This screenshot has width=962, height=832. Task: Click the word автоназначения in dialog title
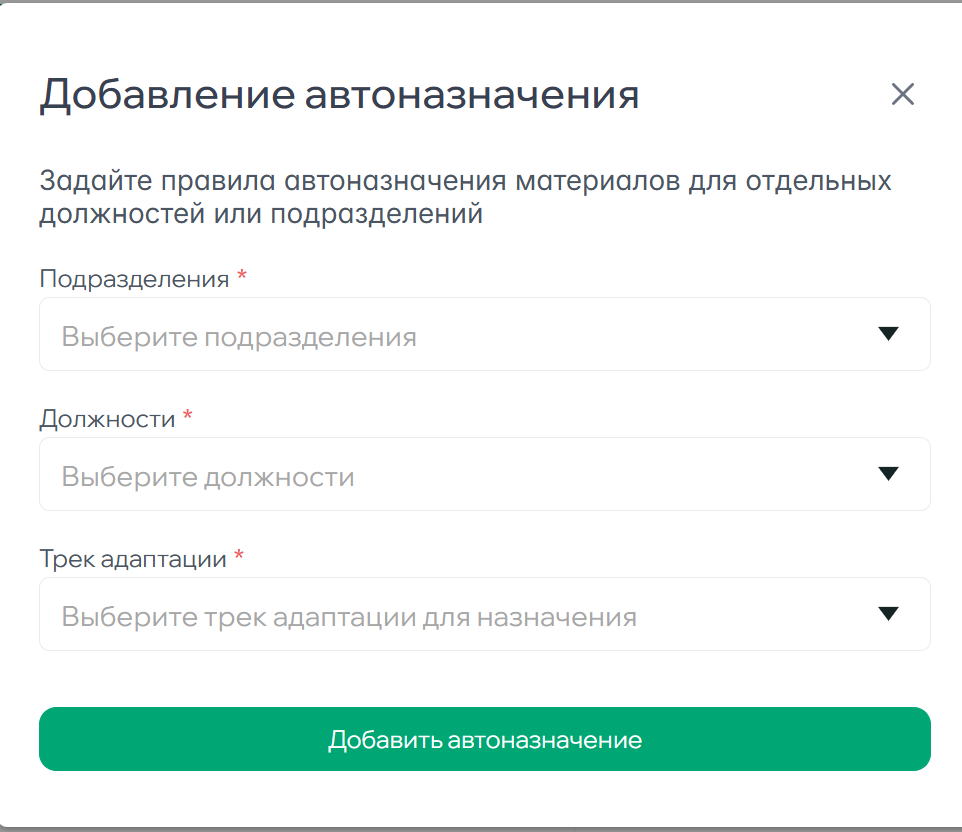point(471,96)
